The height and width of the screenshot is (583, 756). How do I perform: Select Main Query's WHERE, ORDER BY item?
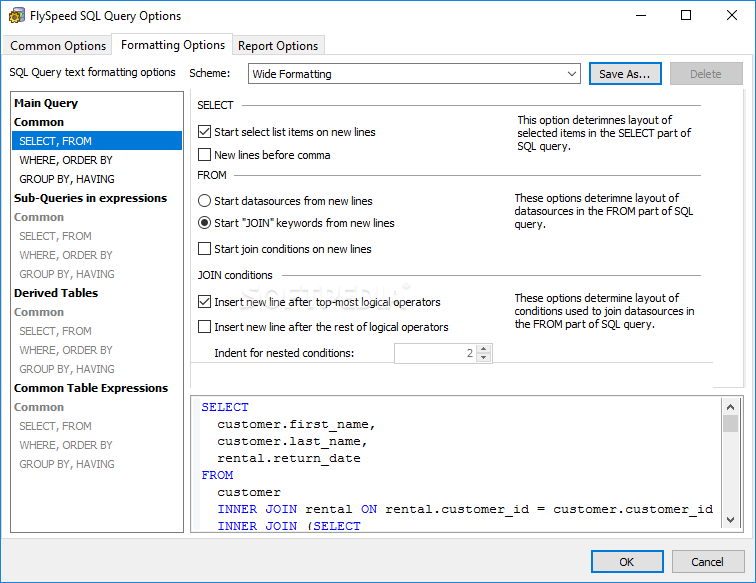coord(66,160)
